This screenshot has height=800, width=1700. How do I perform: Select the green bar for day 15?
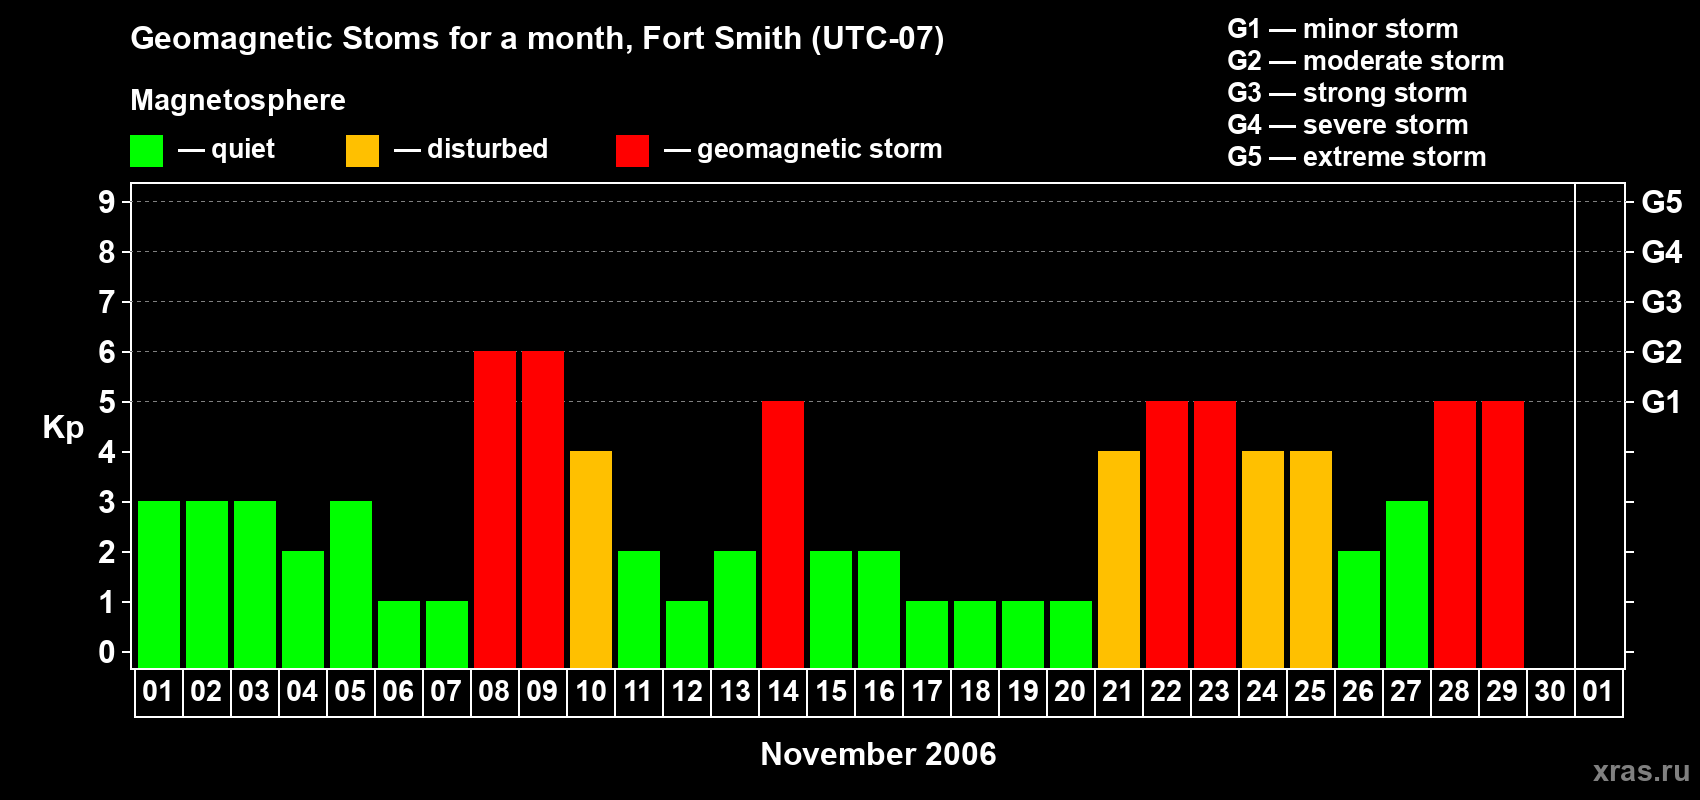(x=831, y=609)
